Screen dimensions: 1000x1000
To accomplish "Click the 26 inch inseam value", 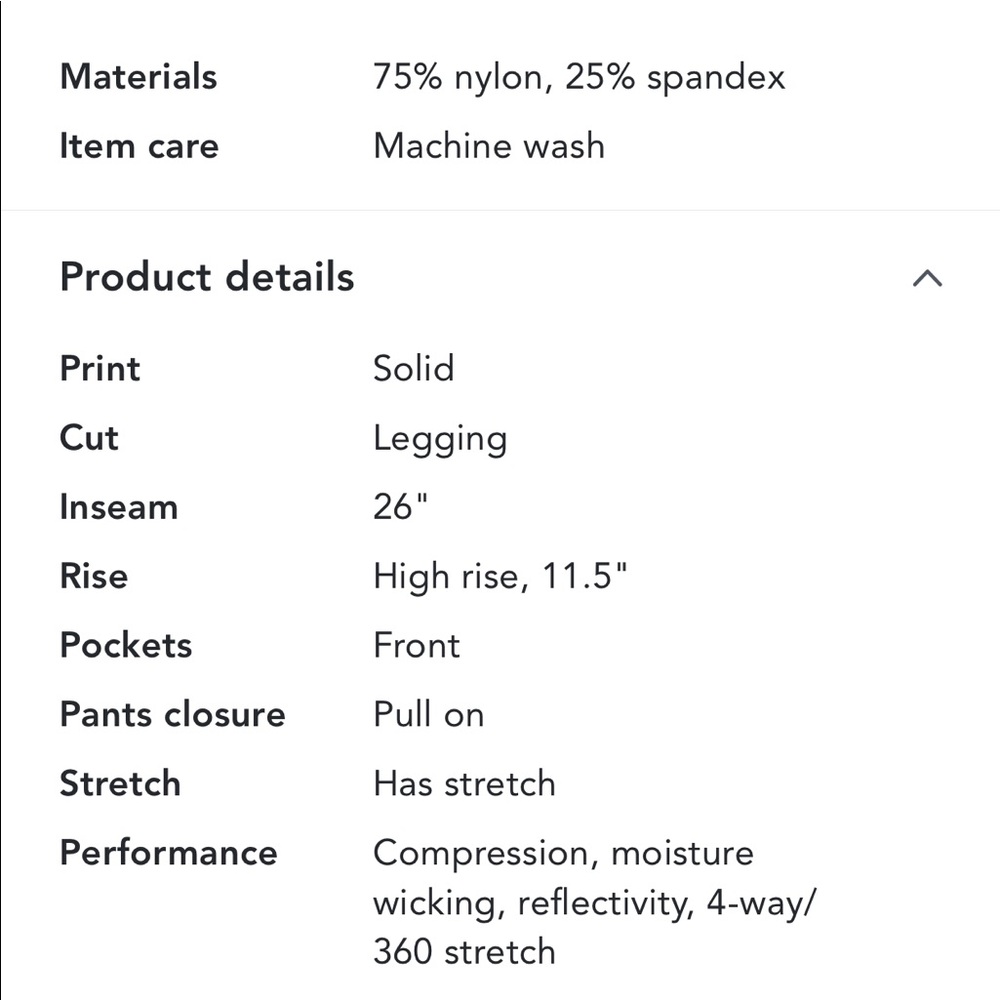I will (x=400, y=507).
